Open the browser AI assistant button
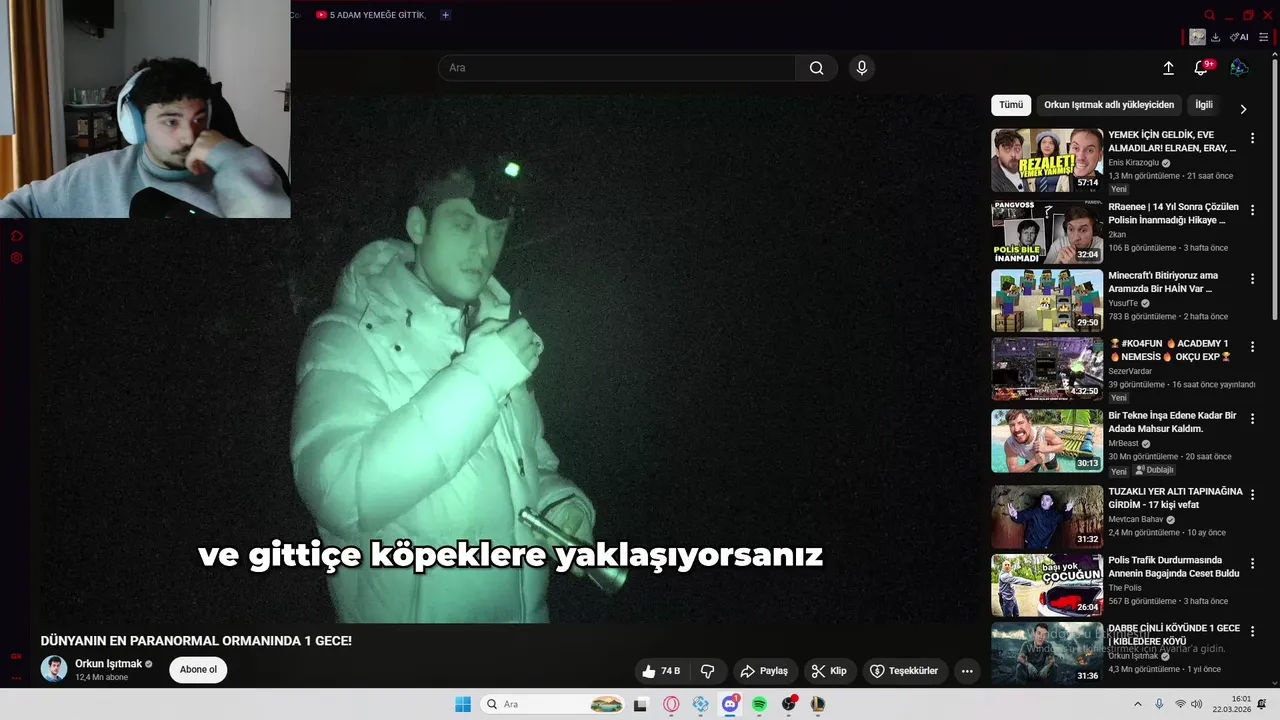This screenshot has width=1280, height=720. tap(1240, 37)
